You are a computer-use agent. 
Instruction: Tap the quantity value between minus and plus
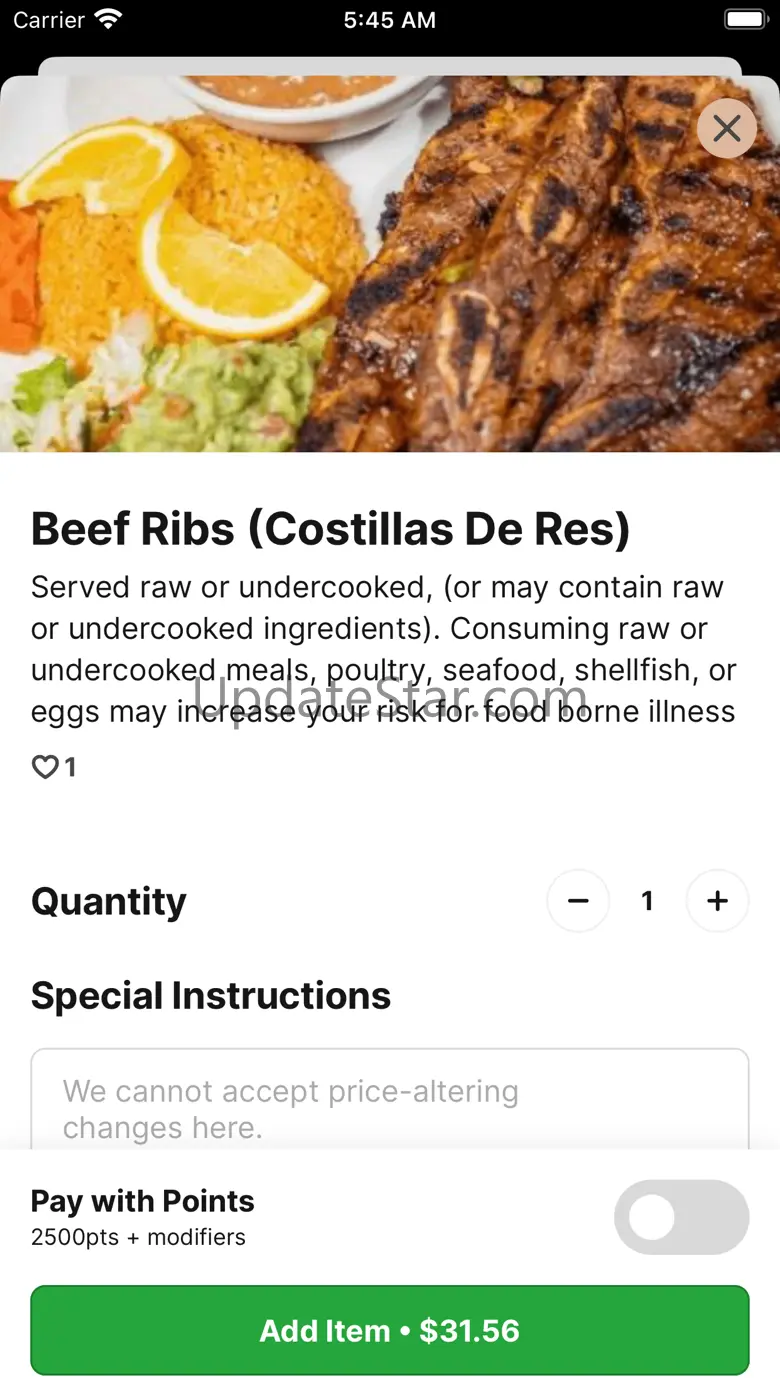click(647, 901)
